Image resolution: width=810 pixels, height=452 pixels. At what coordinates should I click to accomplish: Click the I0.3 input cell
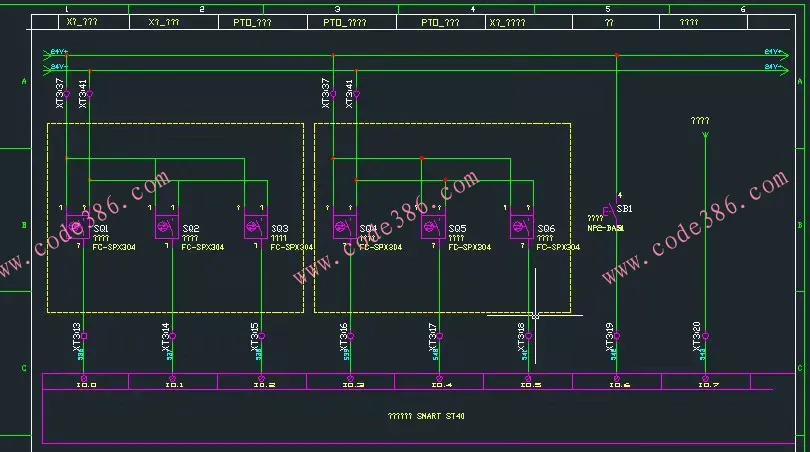352,384
